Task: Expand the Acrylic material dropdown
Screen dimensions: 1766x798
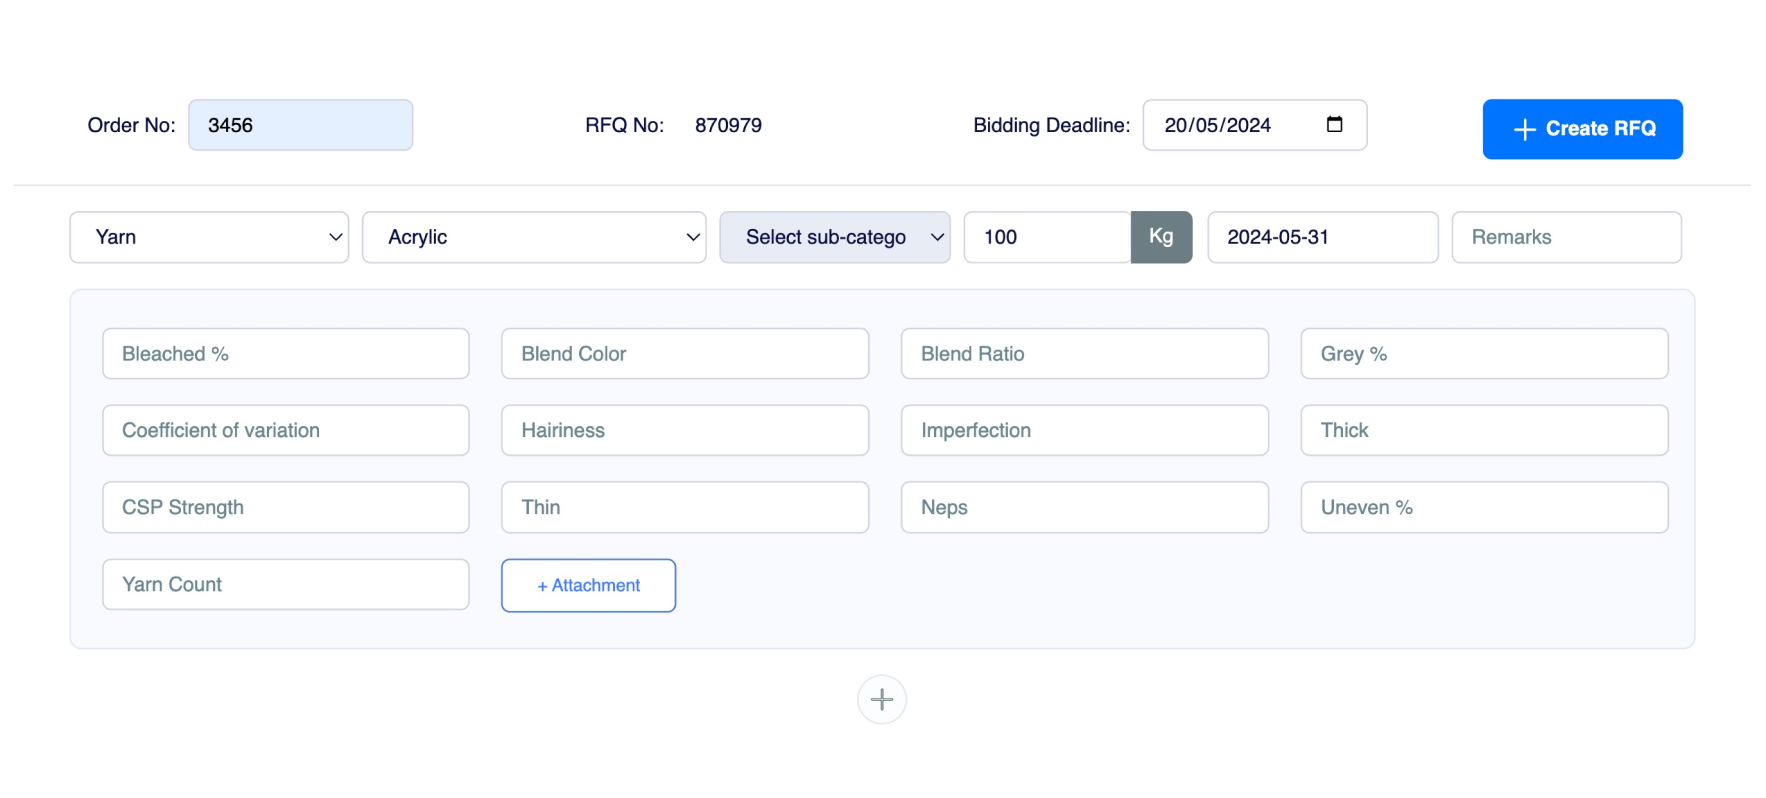Action: pos(534,237)
